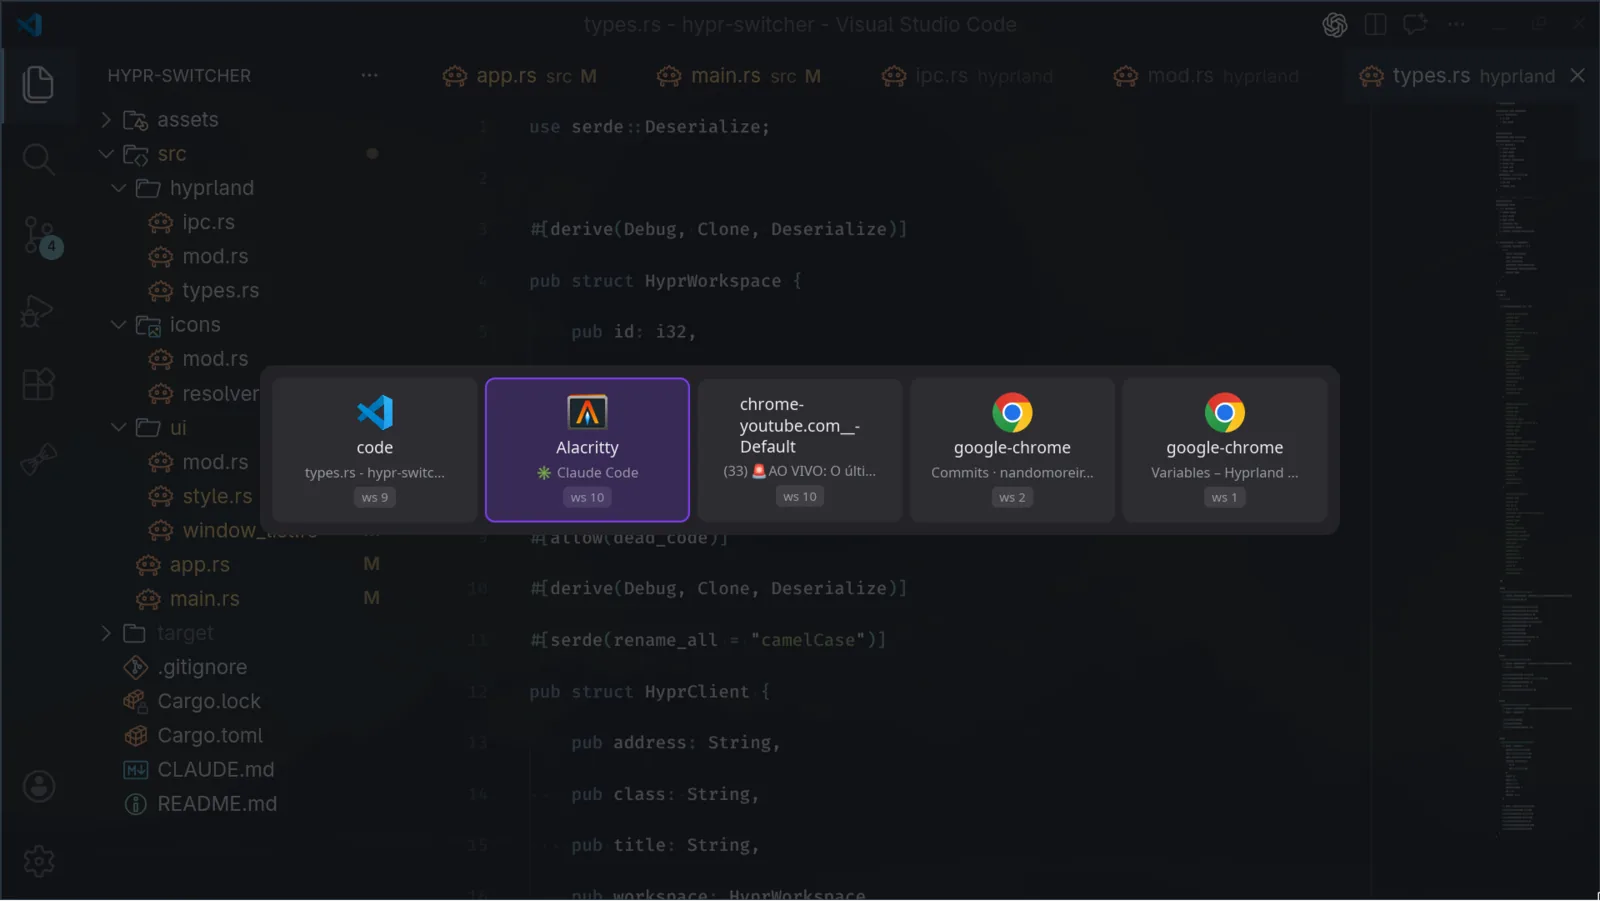Open the title bar more actions ellipsis
The height and width of the screenshot is (905, 1600).
point(1456,25)
